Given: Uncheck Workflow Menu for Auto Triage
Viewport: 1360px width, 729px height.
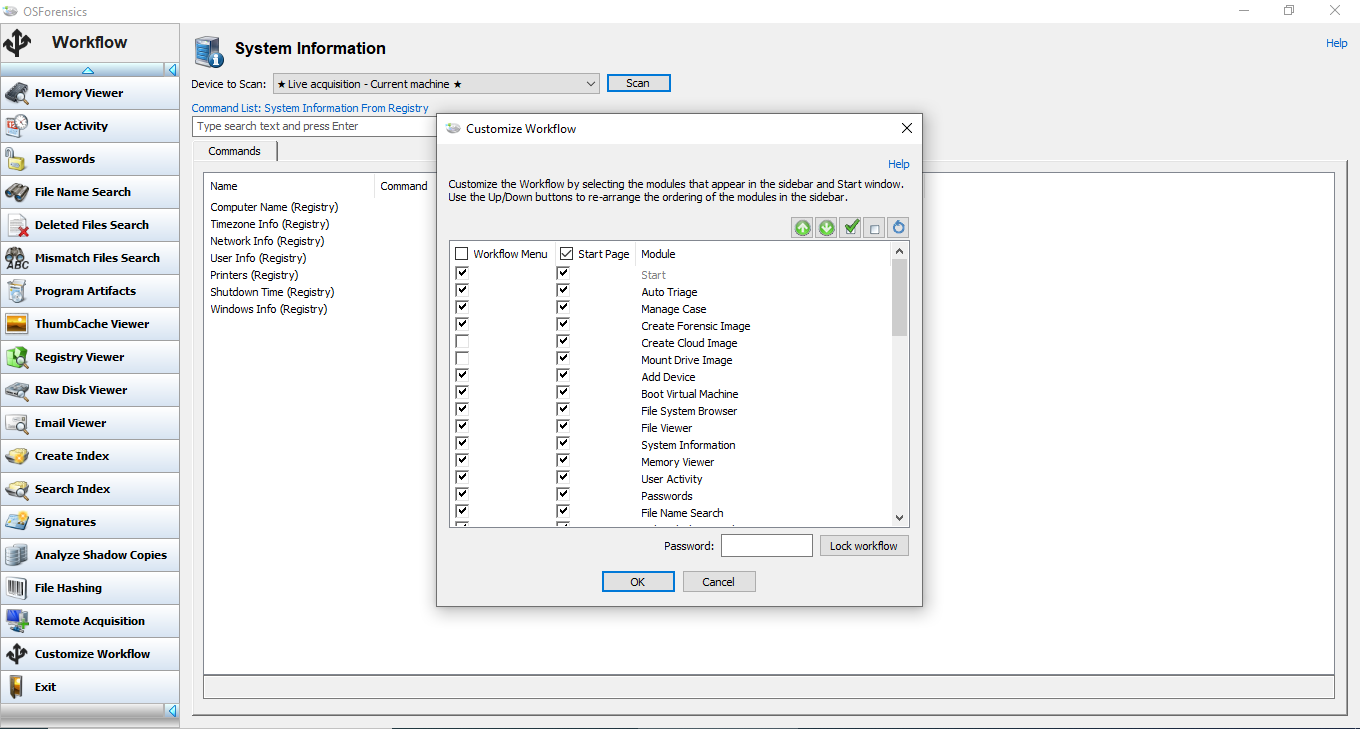Looking at the screenshot, I should pos(462,292).
